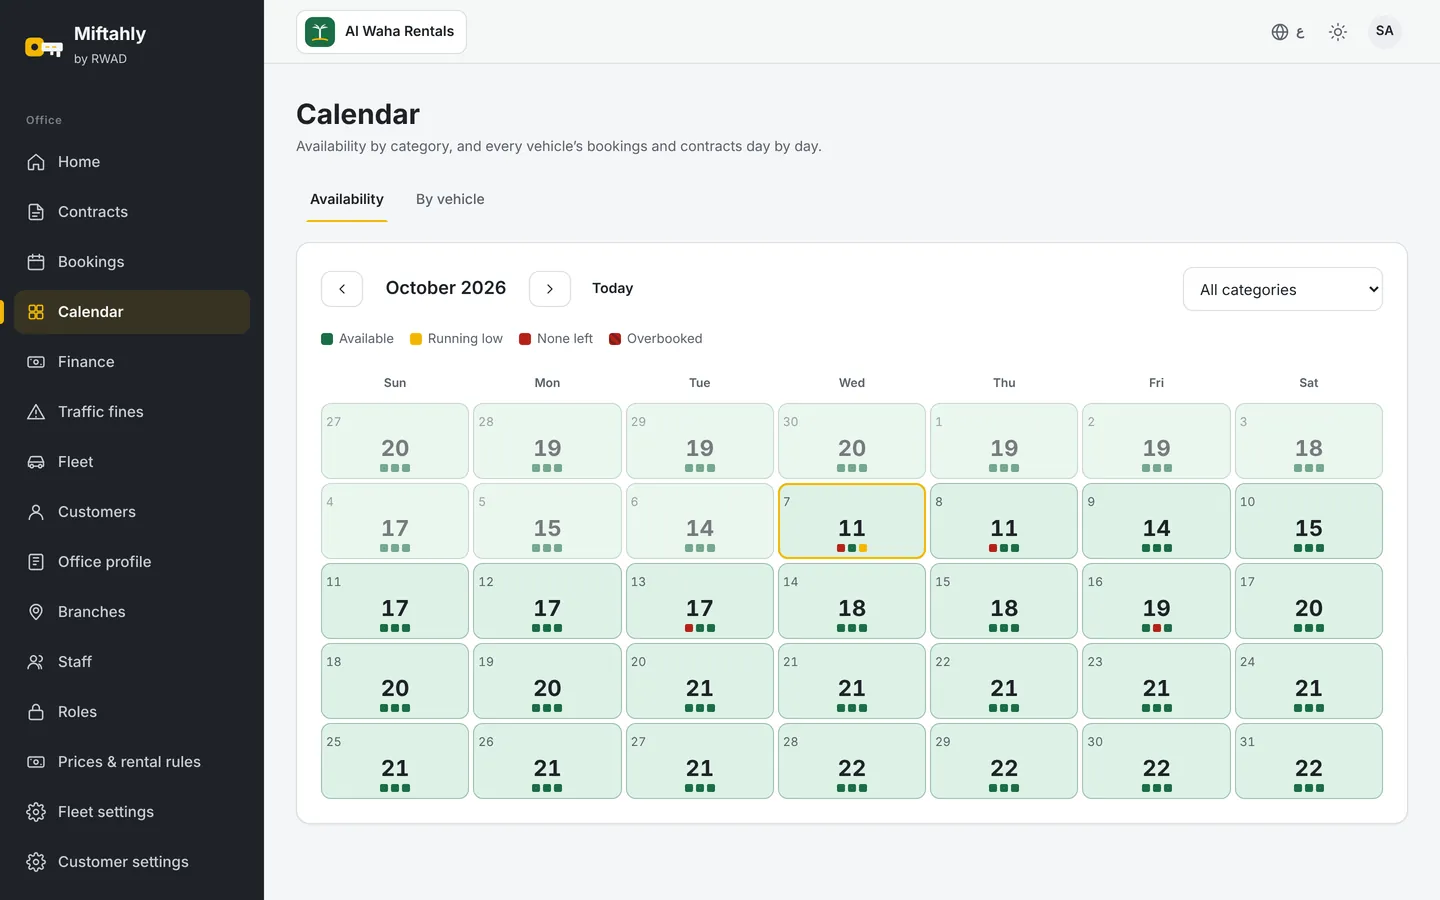This screenshot has height=900, width=1440.
Task: Click the Running low legend label
Action: coord(465,339)
